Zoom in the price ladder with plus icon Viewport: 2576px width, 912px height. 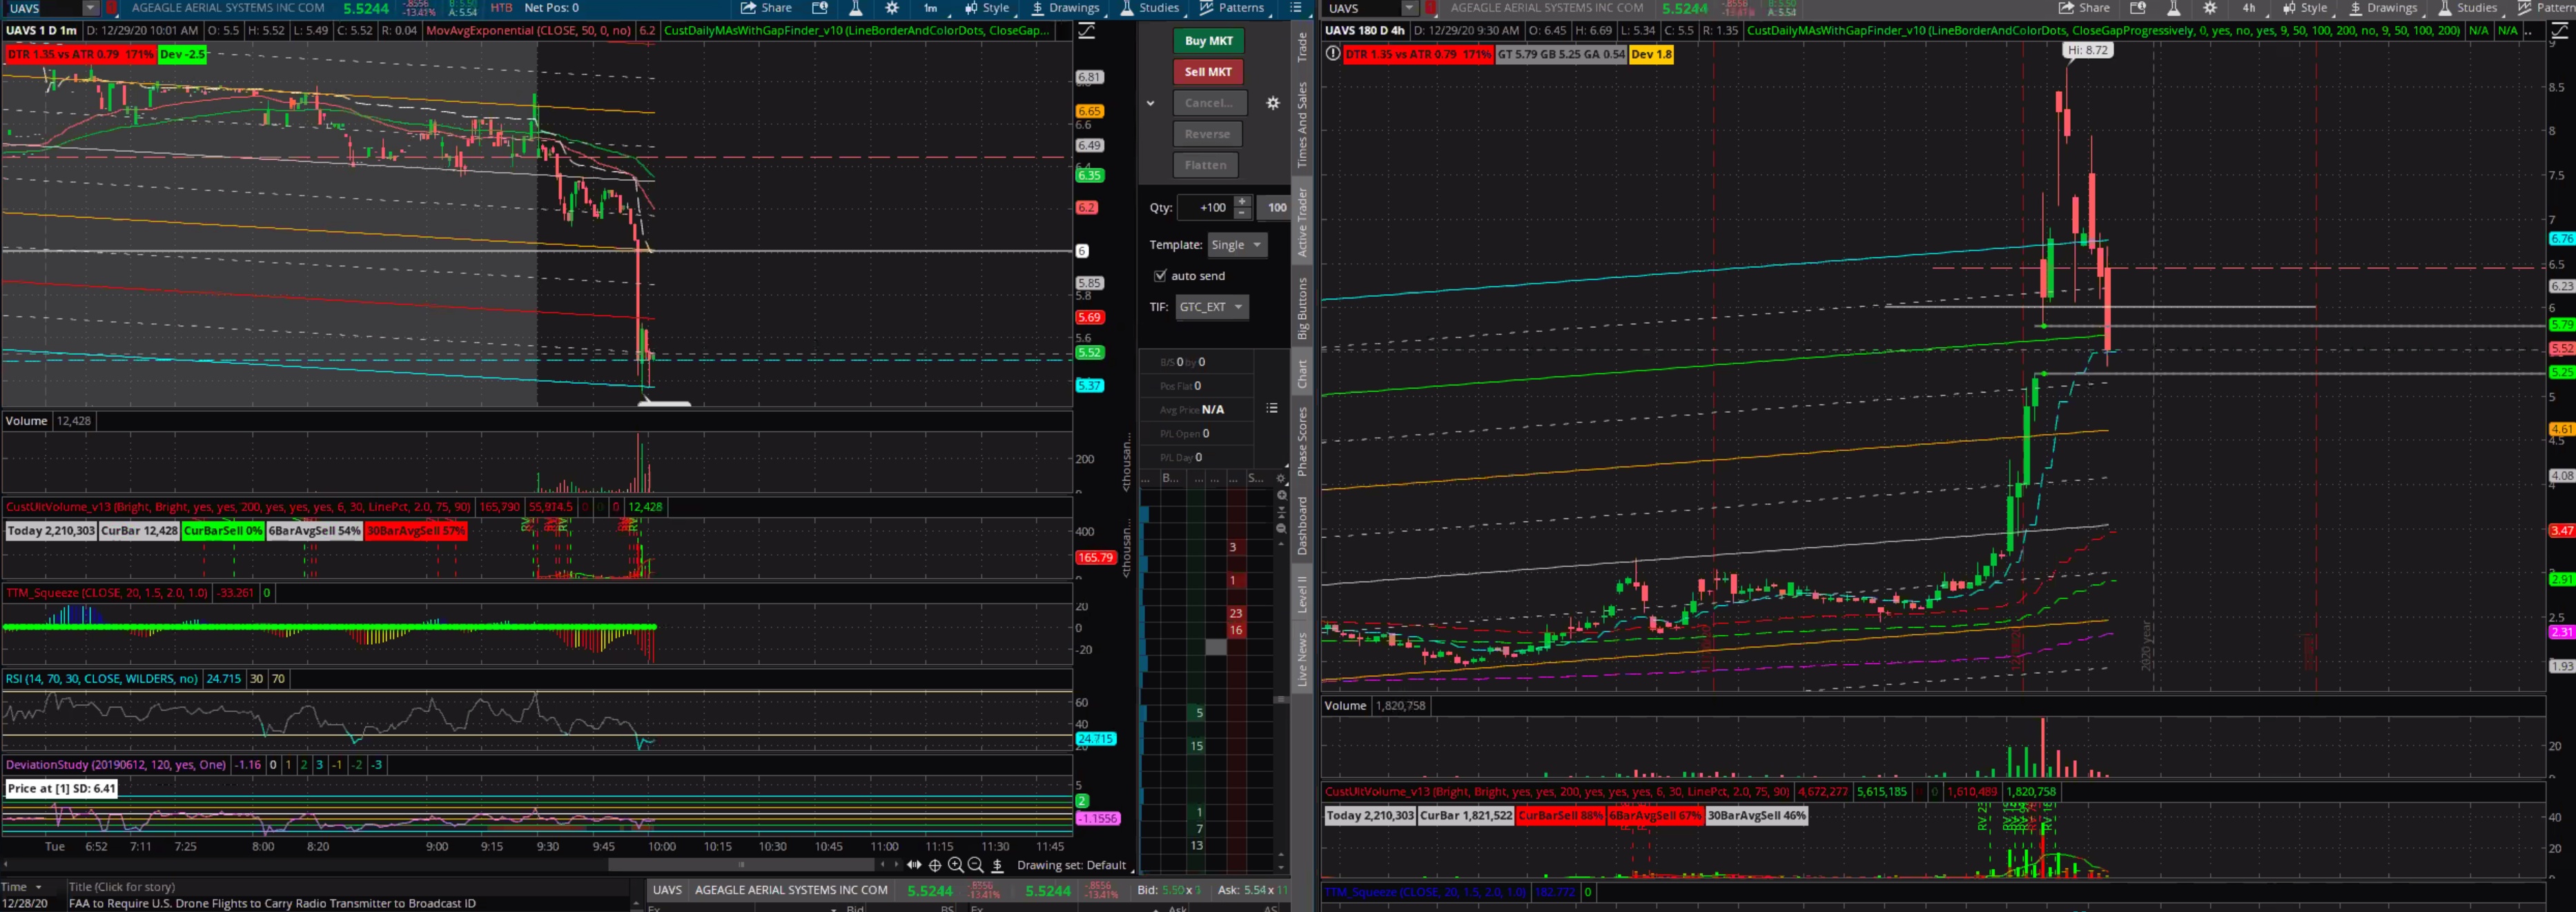[1281, 495]
